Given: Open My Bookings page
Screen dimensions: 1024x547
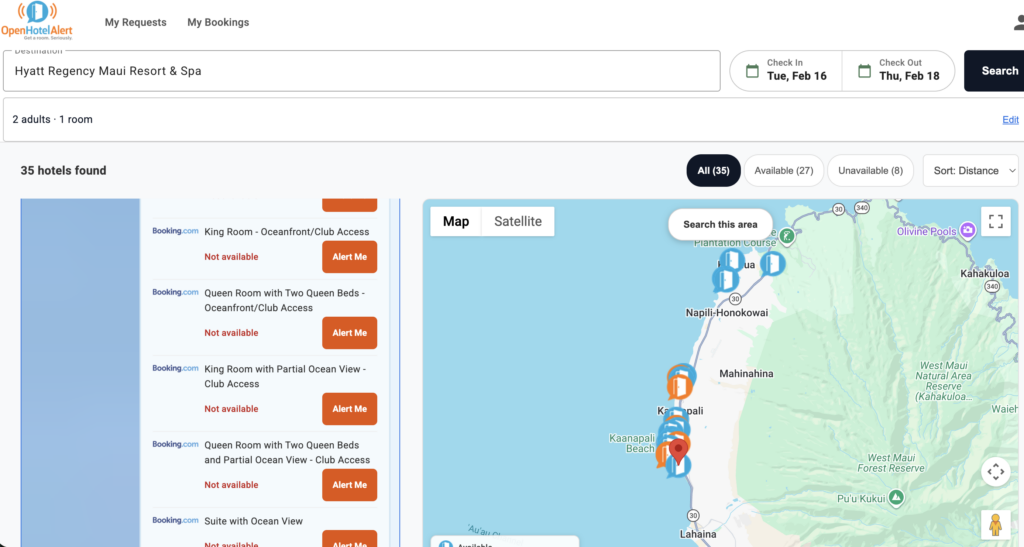Looking at the screenshot, I should (x=218, y=22).
